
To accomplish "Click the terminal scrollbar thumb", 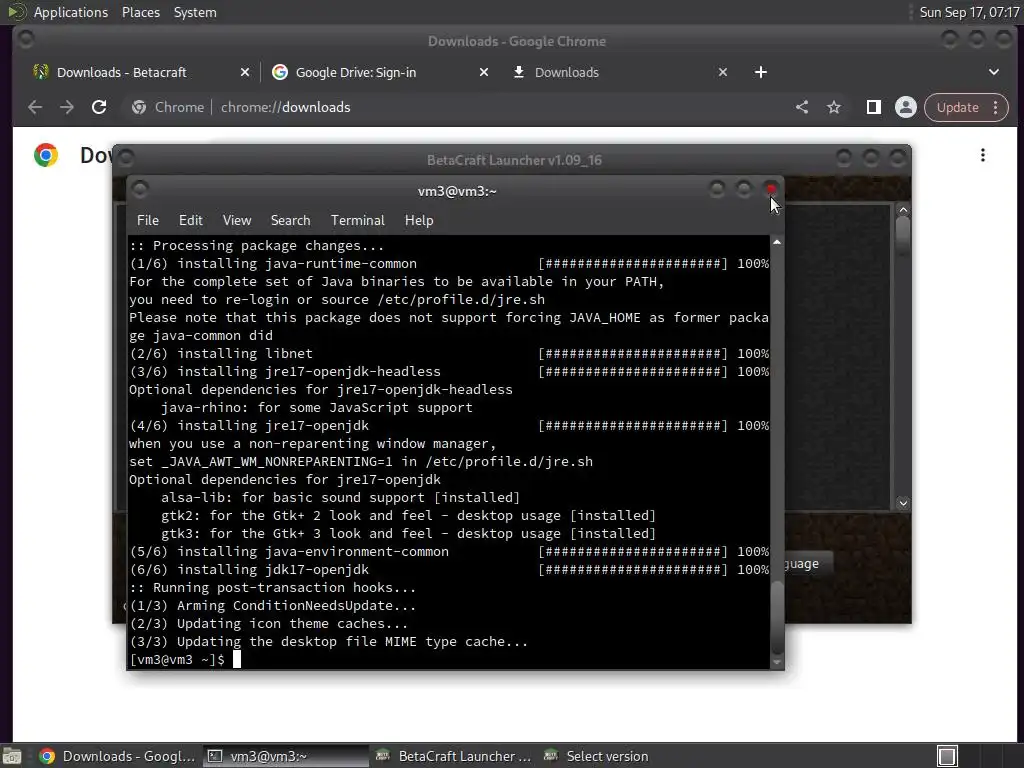I will [777, 616].
